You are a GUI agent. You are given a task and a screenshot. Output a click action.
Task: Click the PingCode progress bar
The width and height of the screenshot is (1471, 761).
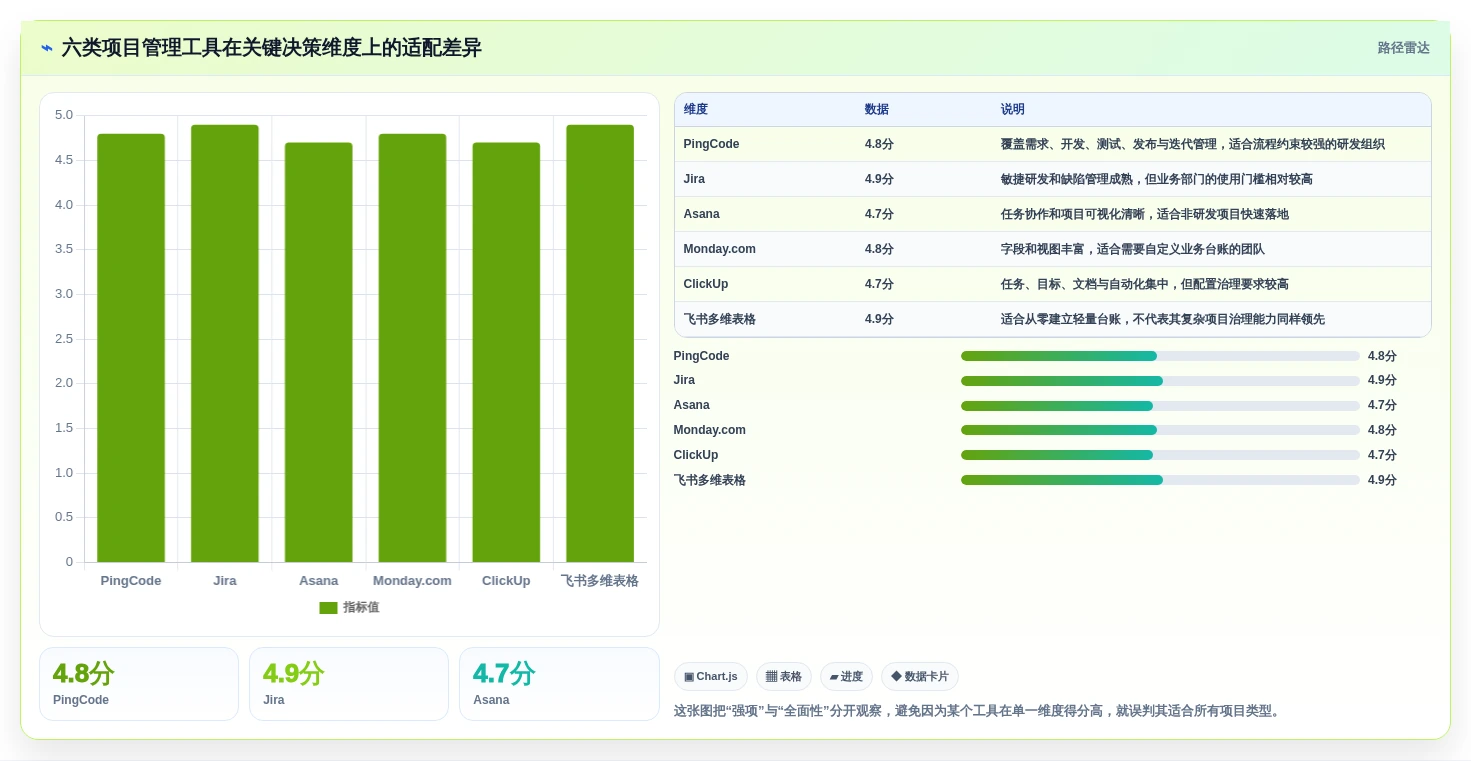(x=1160, y=356)
